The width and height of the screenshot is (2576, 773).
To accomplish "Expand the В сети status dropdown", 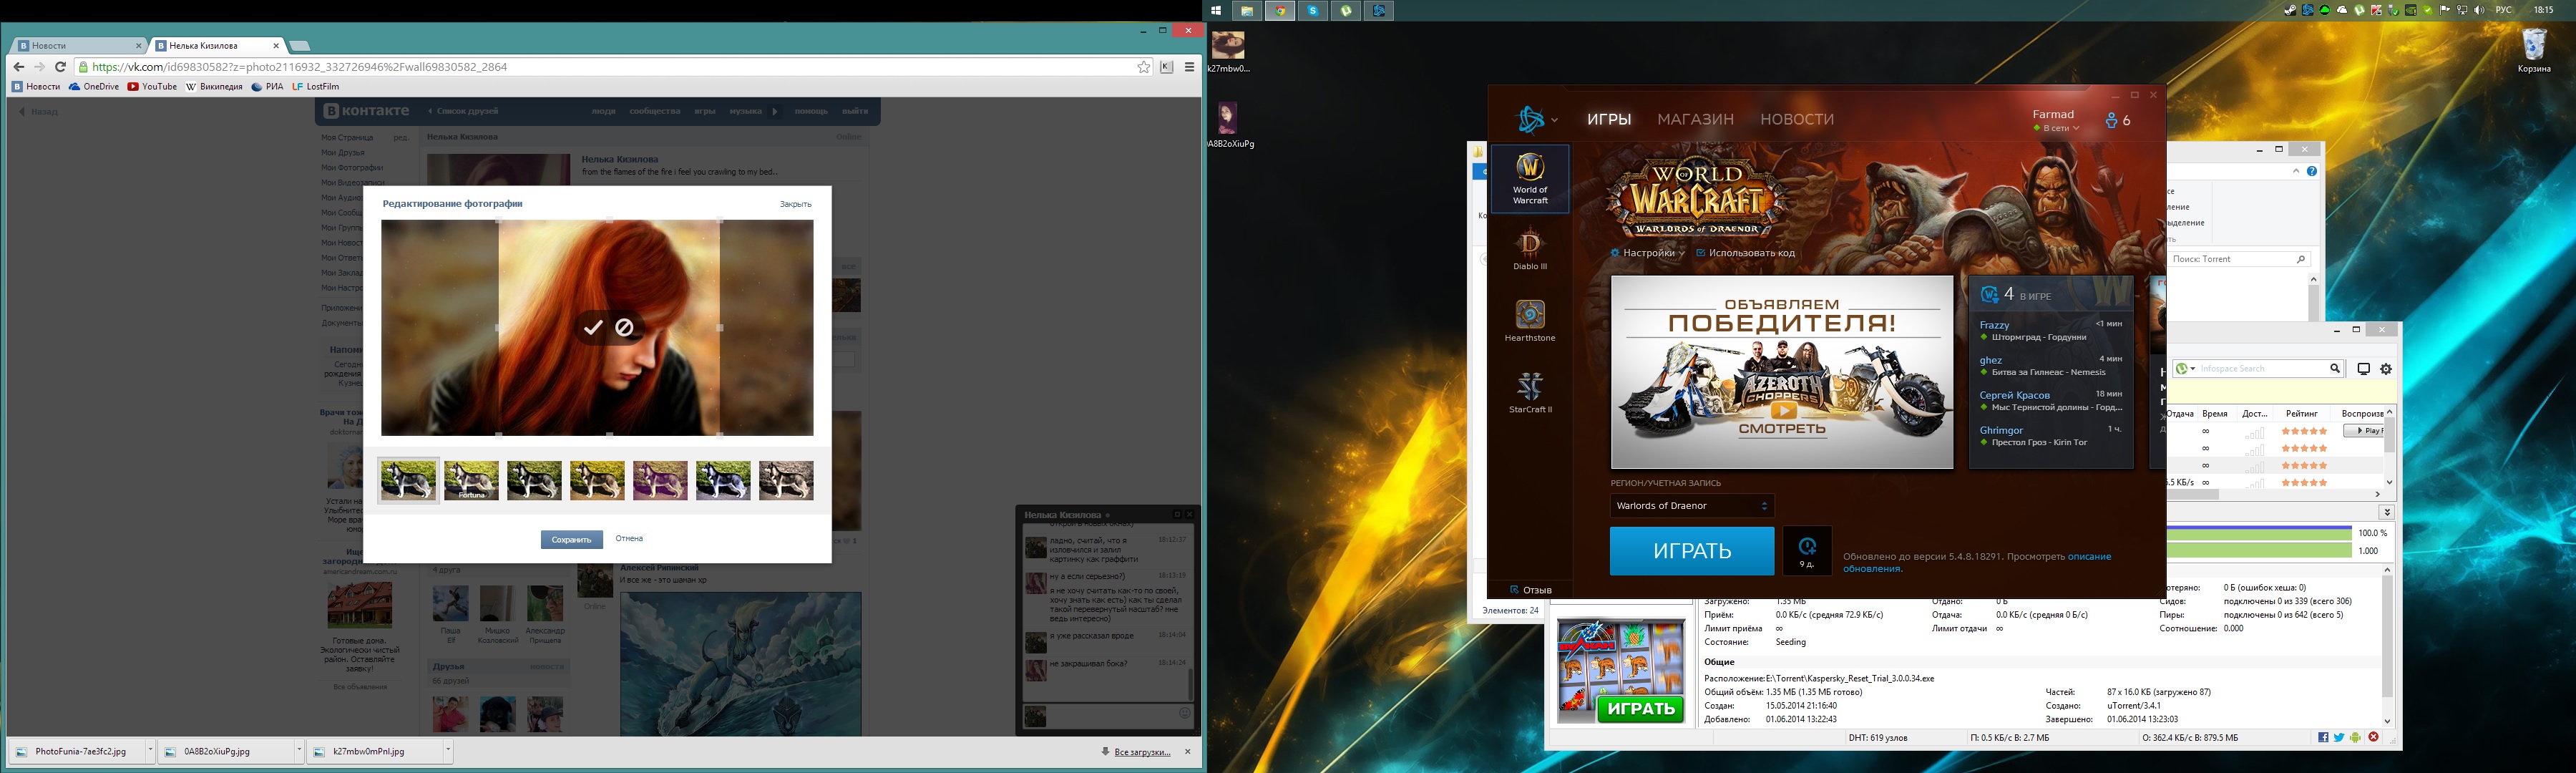I will [x=2056, y=128].
